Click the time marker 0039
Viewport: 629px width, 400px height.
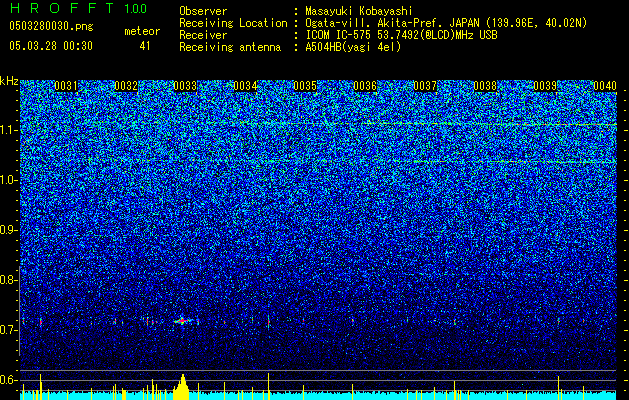pyautogui.click(x=545, y=86)
